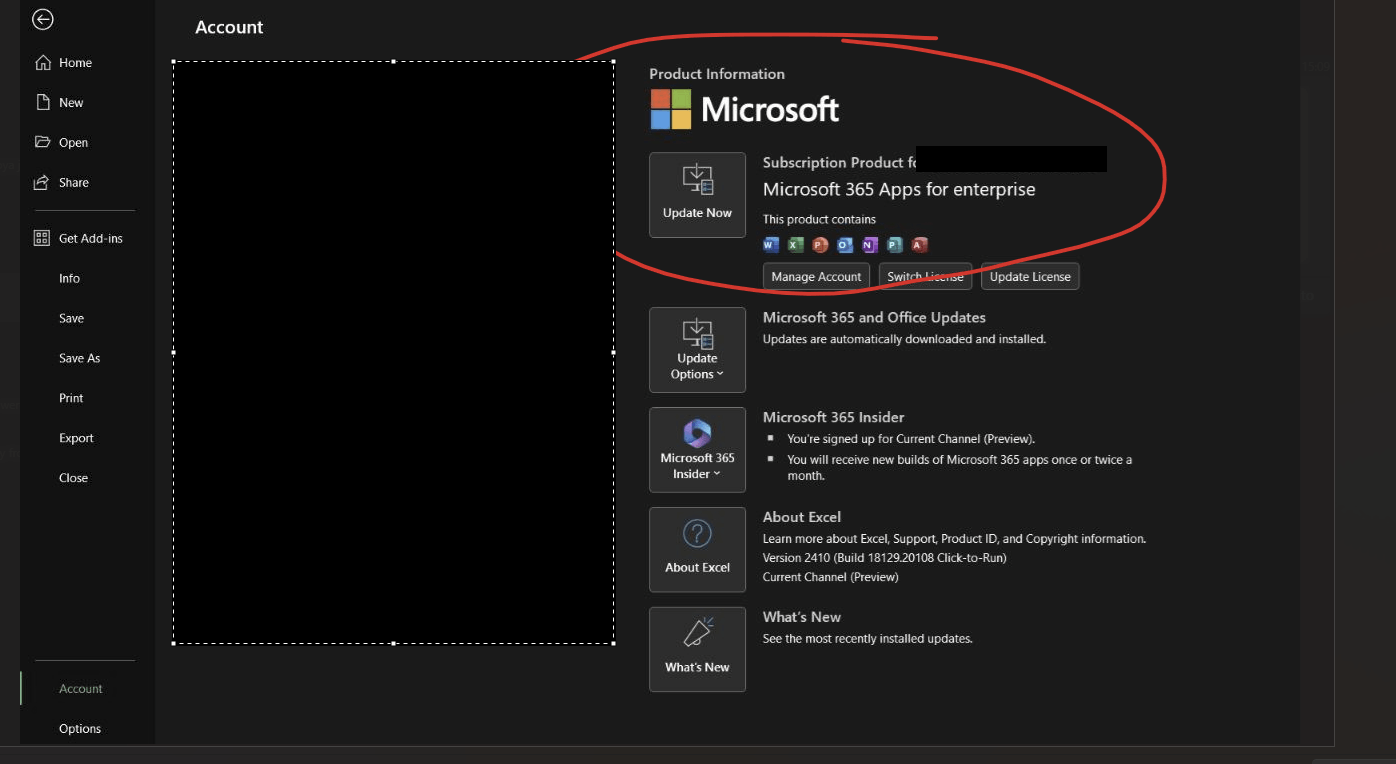This screenshot has width=1396, height=764.
Task: Click the Word app icon
Action: [x=771, y=245]
